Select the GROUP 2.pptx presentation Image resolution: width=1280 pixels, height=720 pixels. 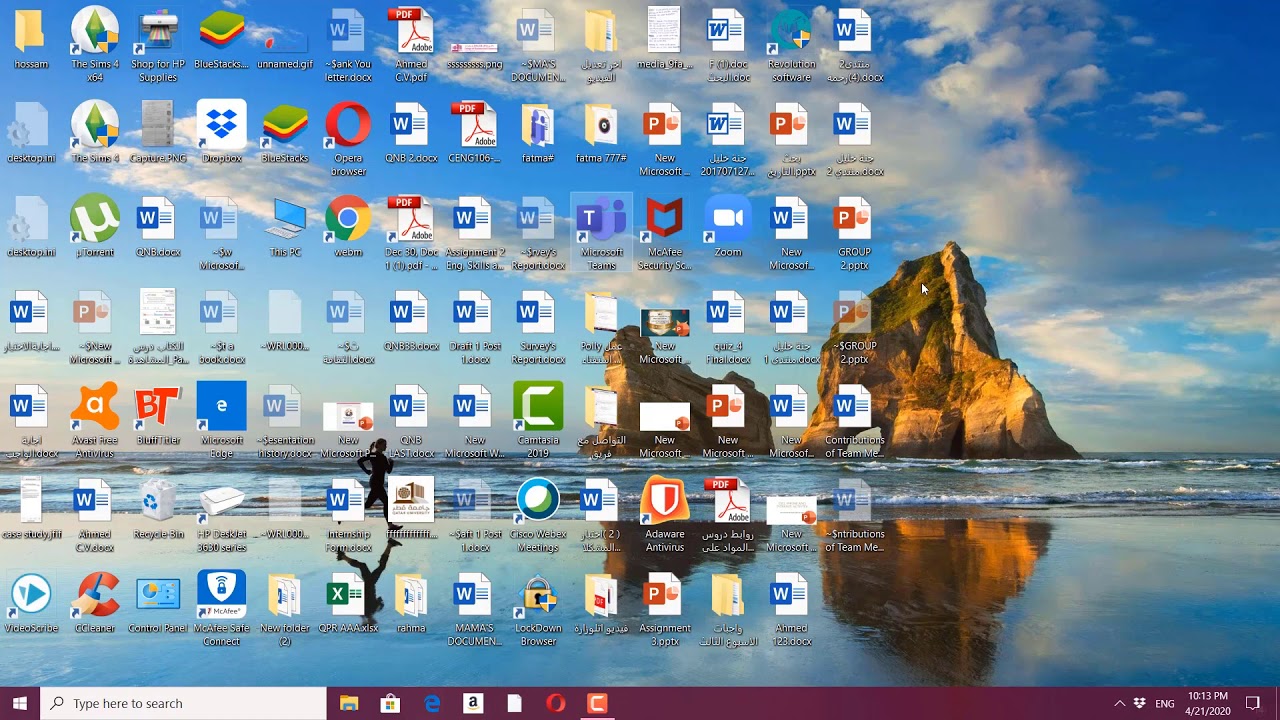(x=854, y=233)
